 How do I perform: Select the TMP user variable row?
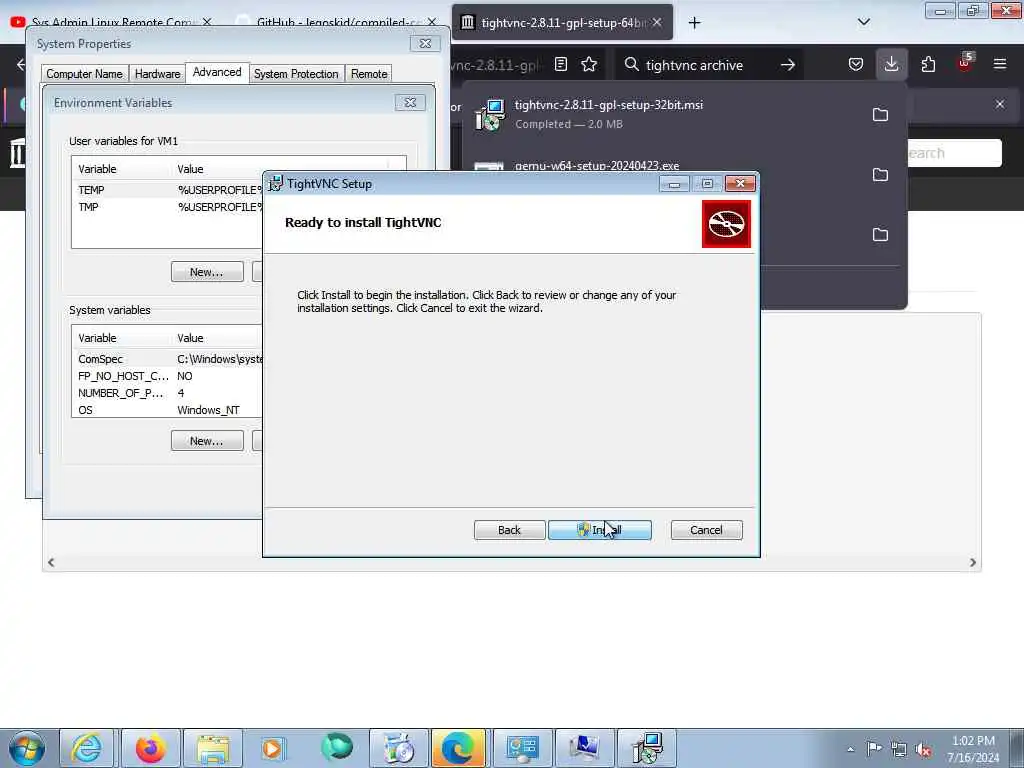167,207
